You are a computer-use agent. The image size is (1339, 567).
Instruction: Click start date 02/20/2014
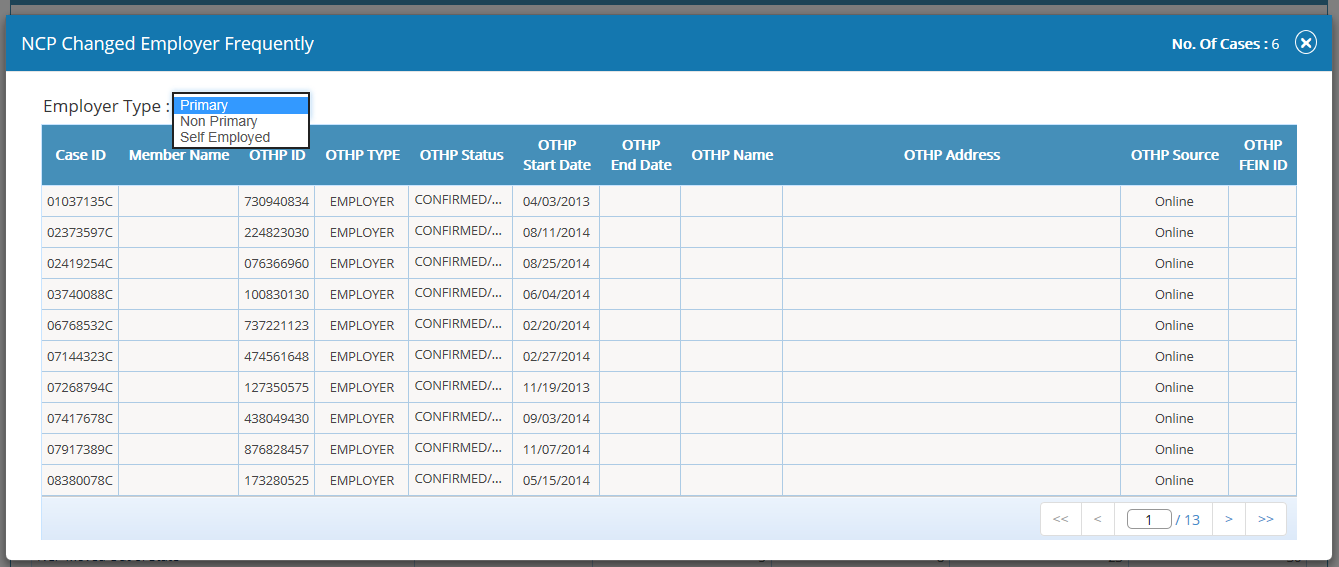[x=556, y=325]
